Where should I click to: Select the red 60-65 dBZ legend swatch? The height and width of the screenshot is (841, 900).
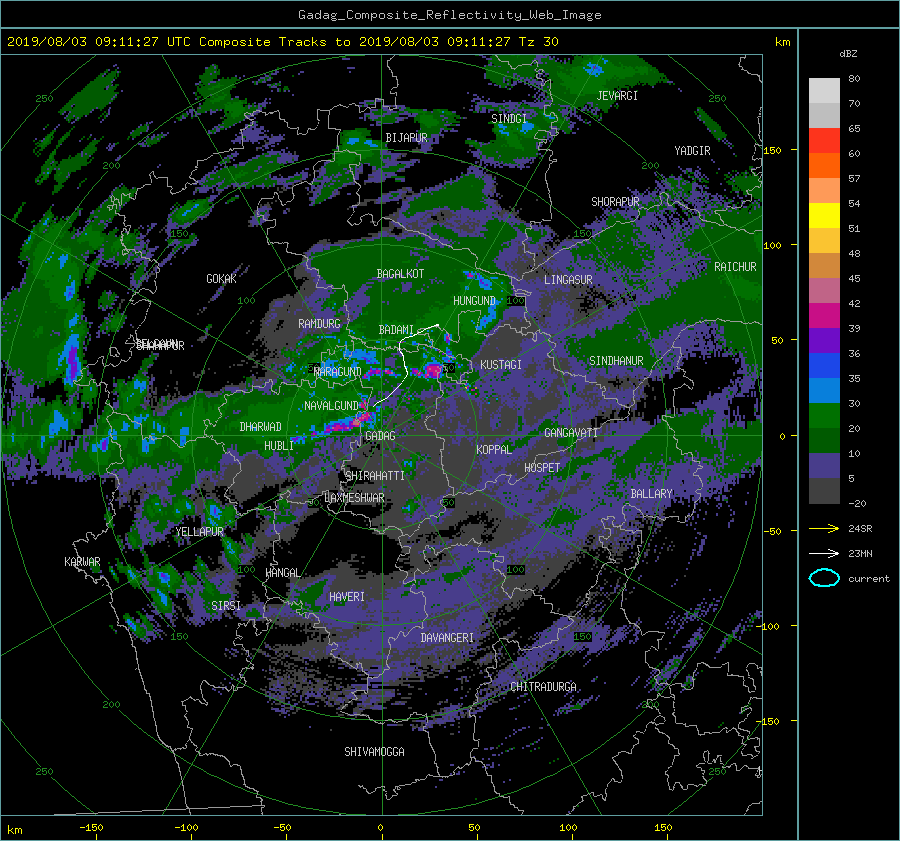(824, 141)
